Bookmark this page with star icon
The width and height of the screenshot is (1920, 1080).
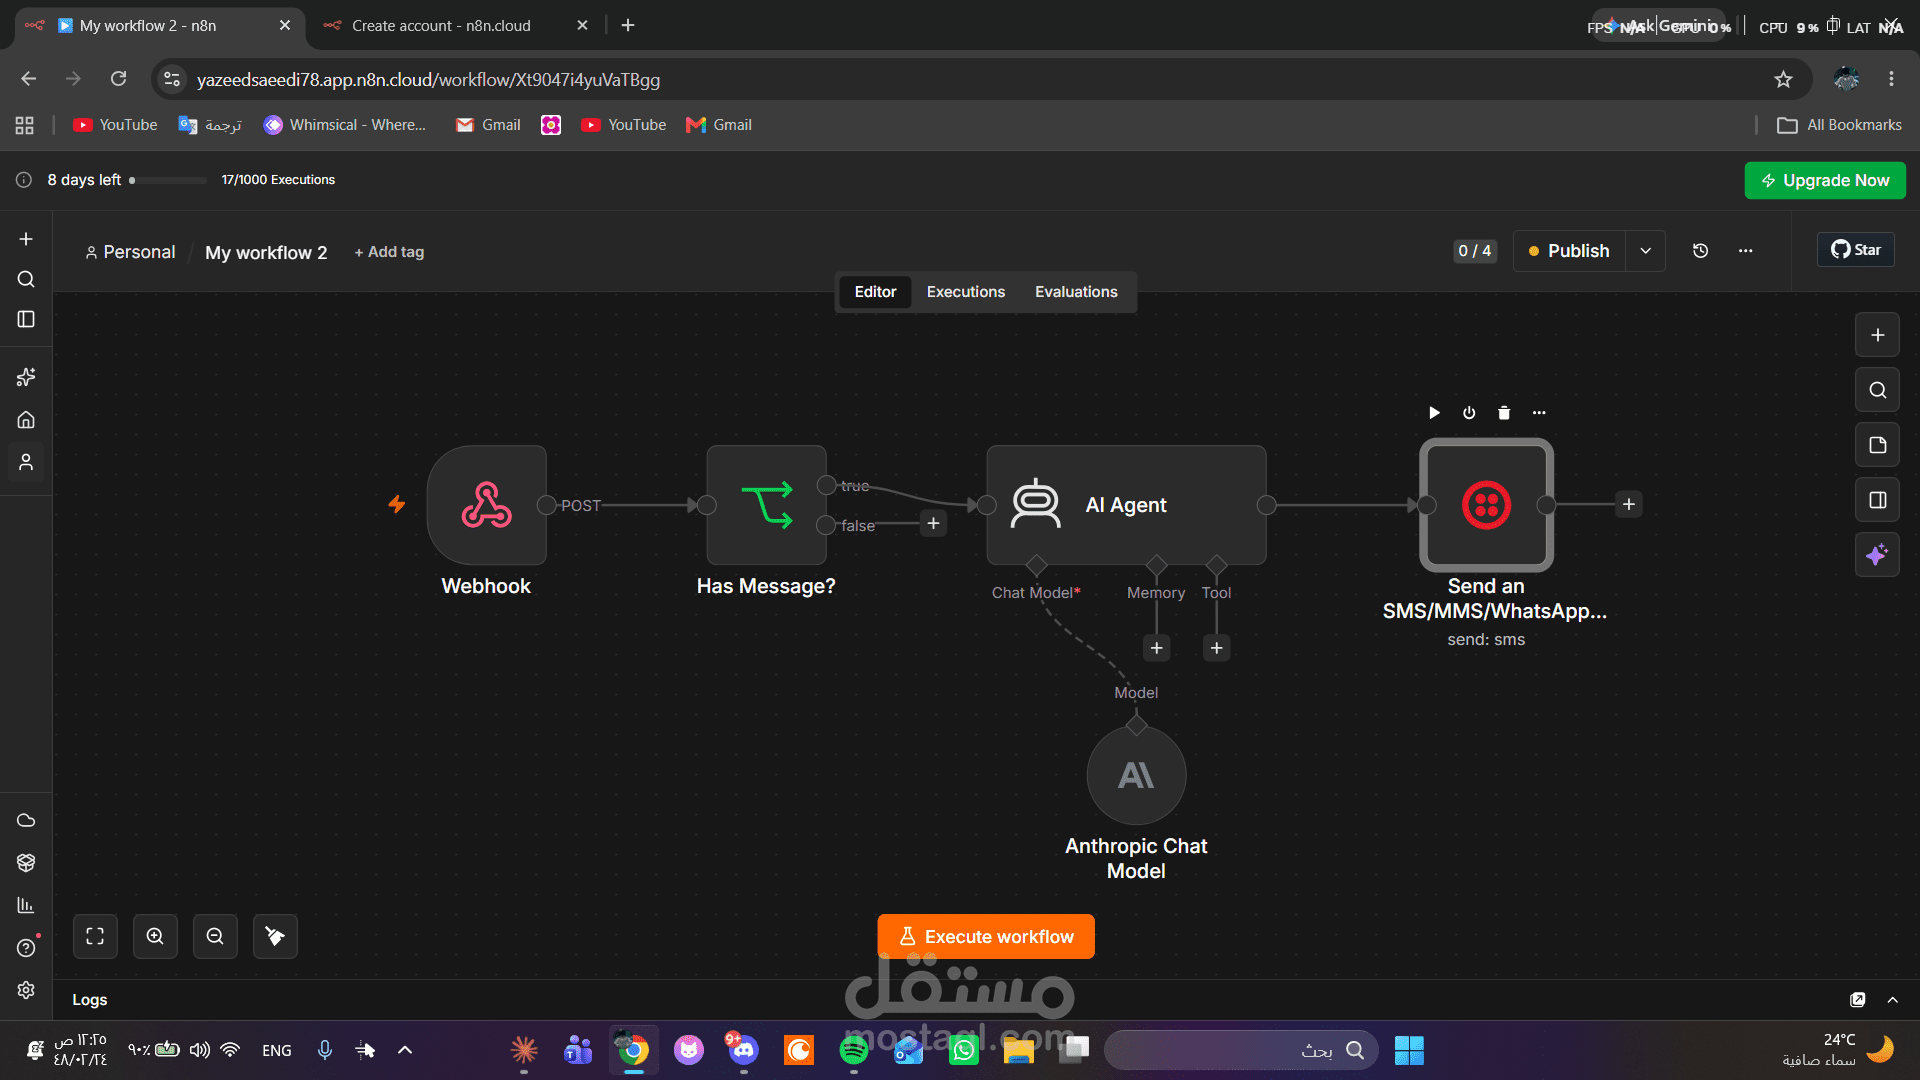(1783, 79)
